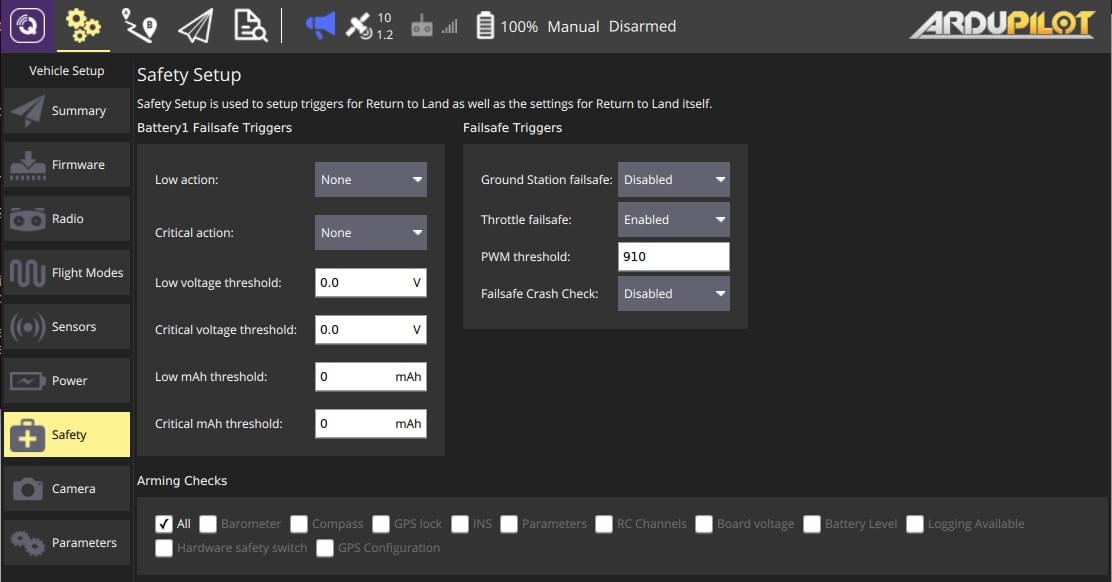Open the Throttle failsafe dropdown
This screenshot has height=582, width=1112.
673,220
